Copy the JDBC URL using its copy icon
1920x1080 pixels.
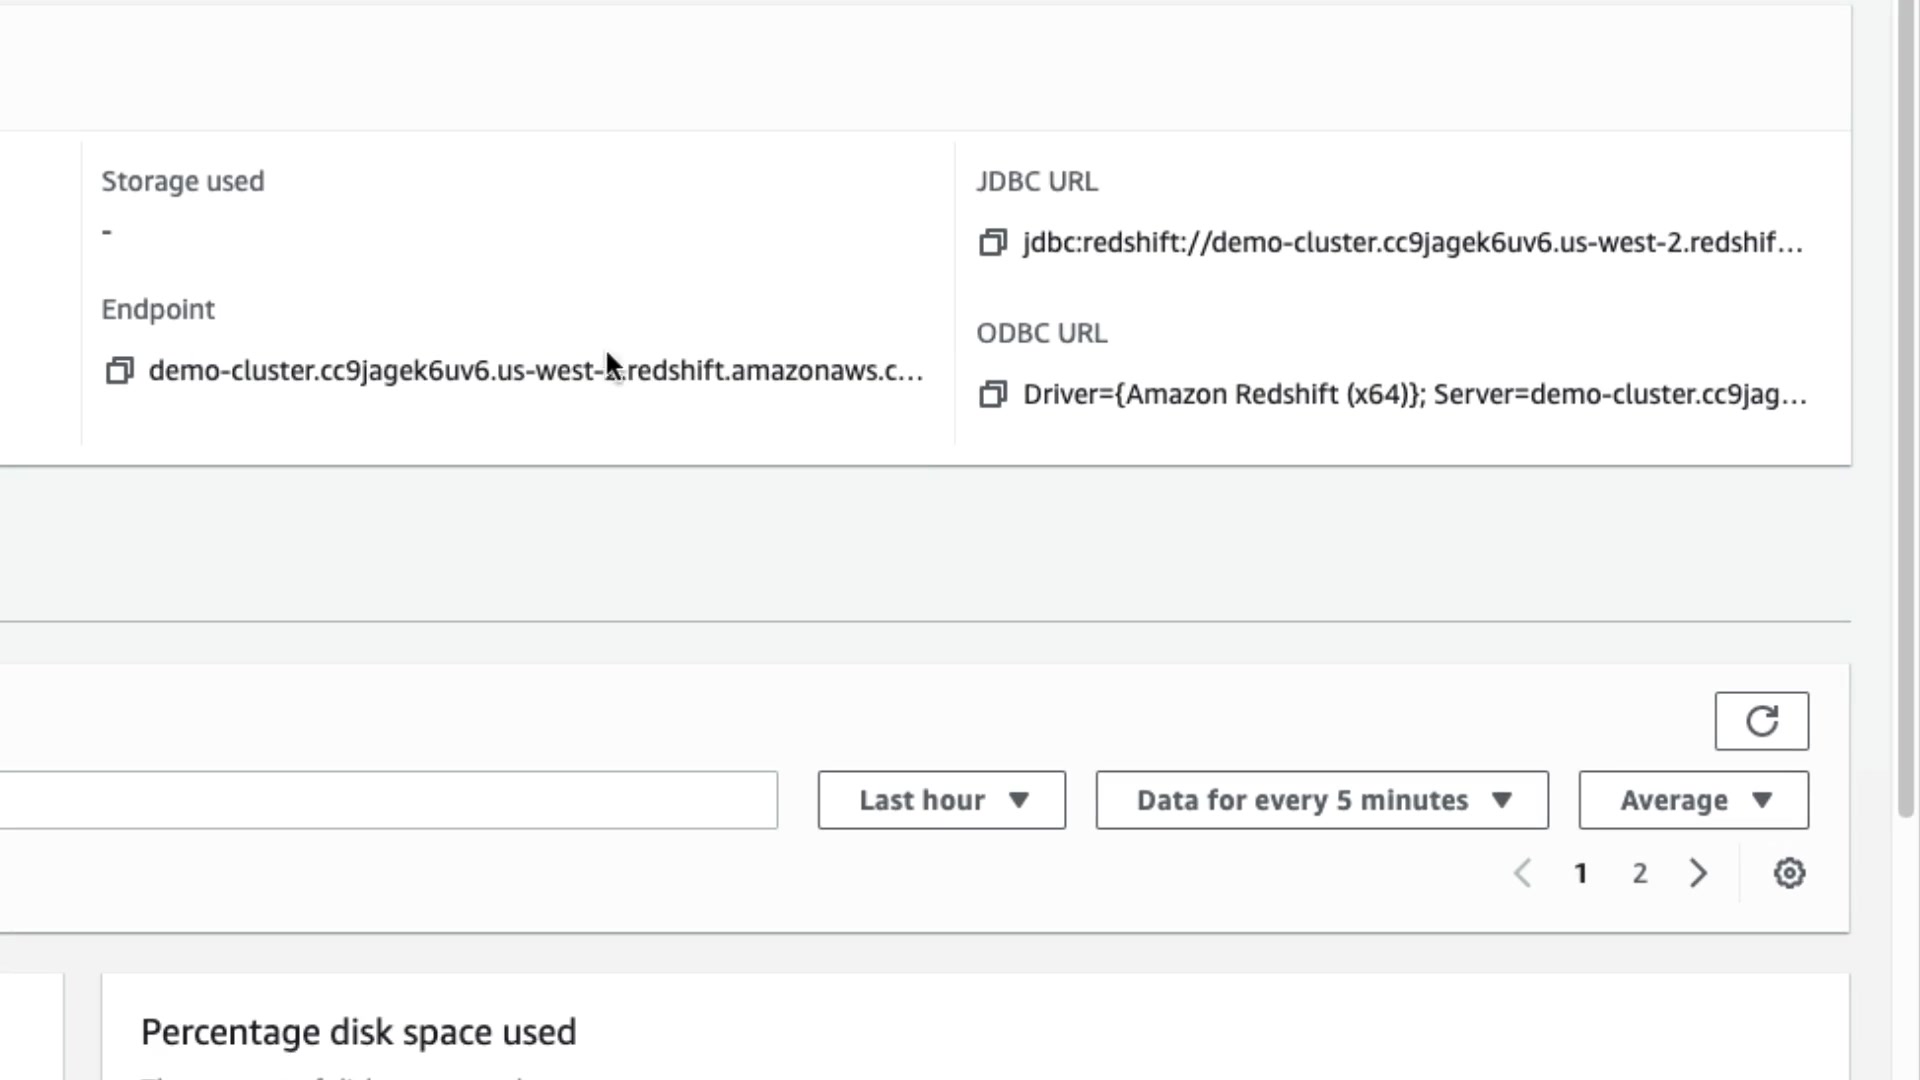coord(992,243)
